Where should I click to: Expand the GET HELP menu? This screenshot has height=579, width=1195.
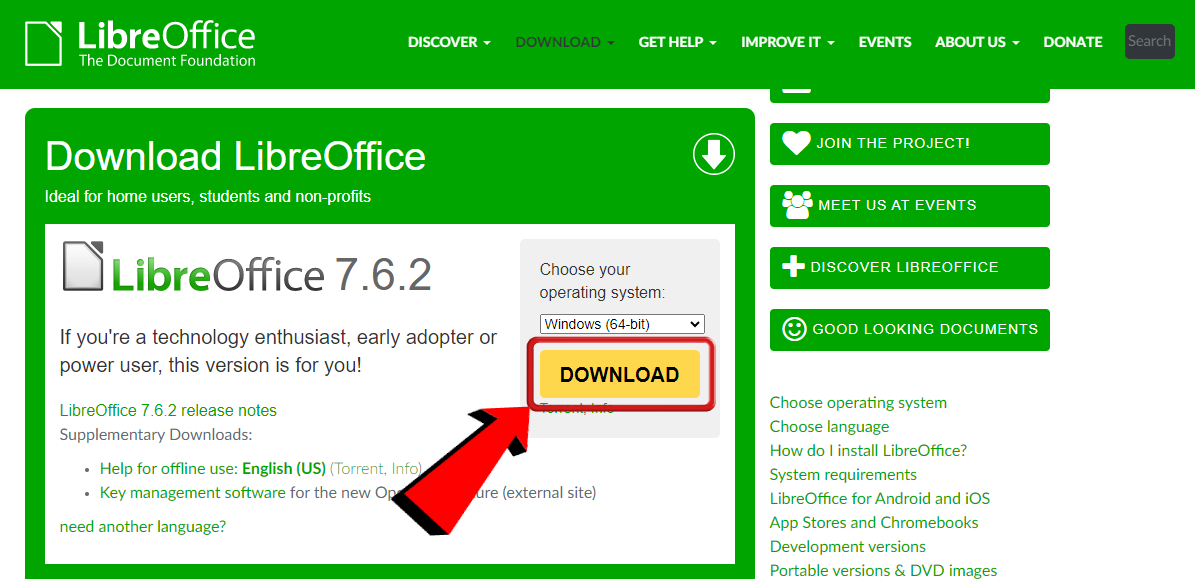click(x=677, y=42)
